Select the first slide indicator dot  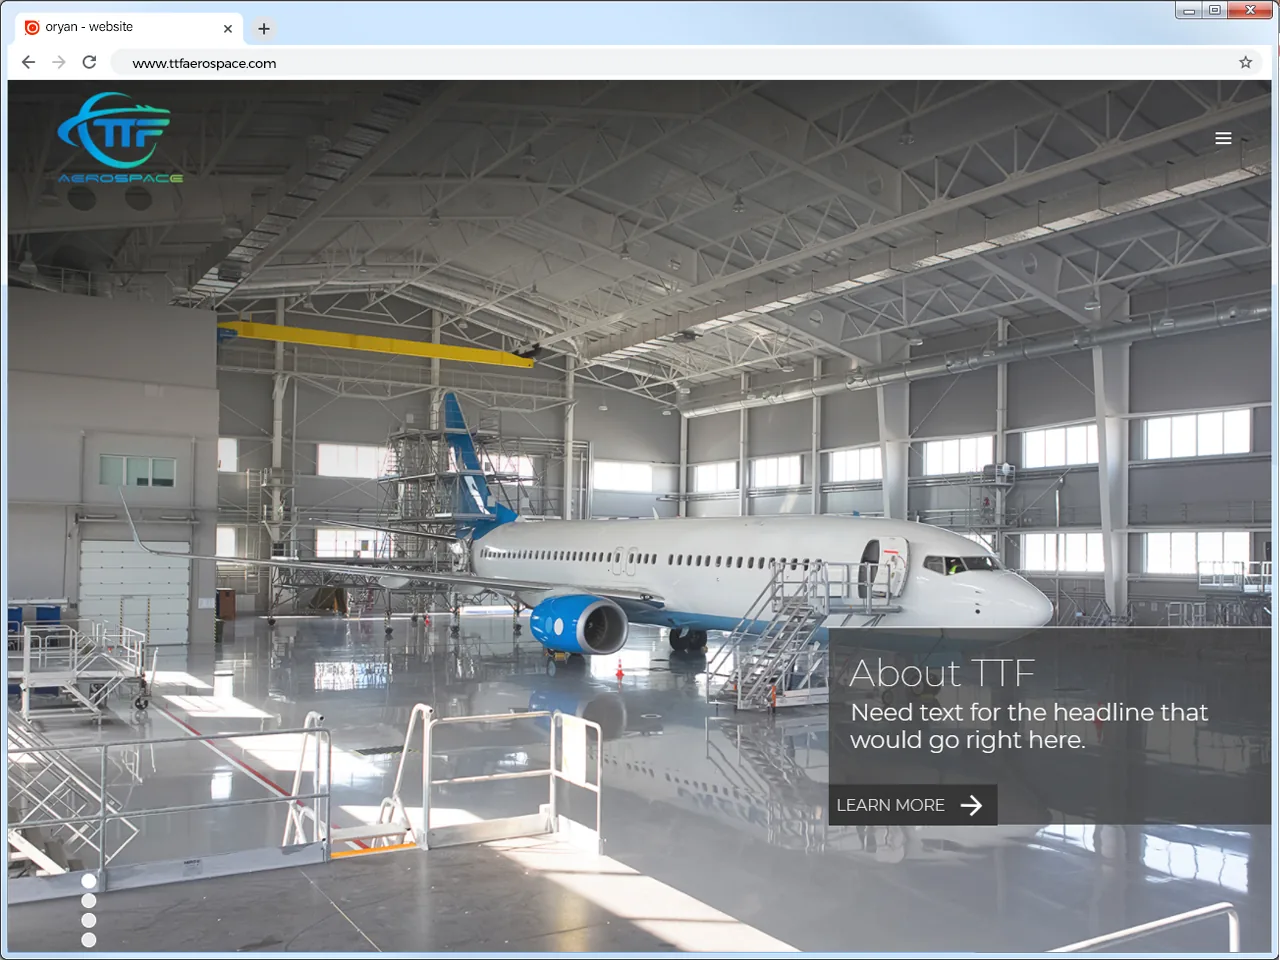[89, 881]
